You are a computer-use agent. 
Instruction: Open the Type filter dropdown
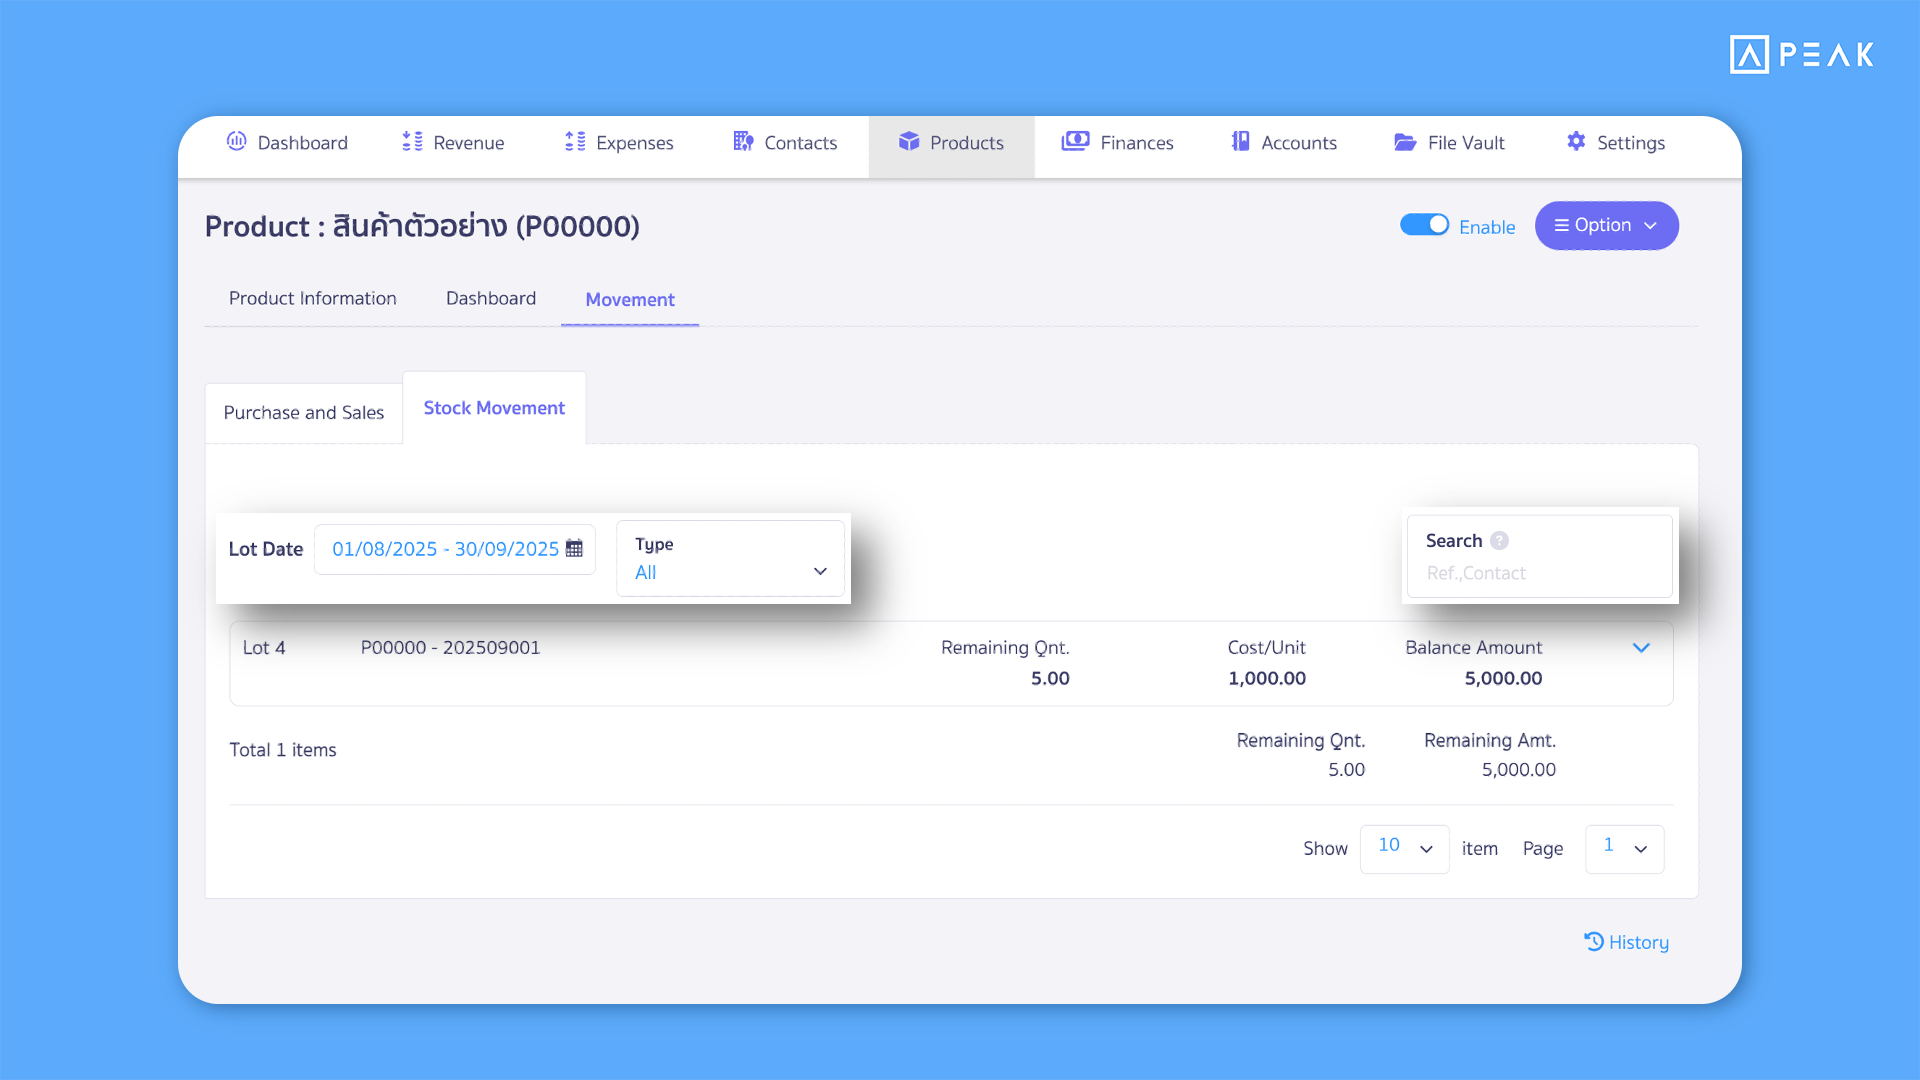730,559
